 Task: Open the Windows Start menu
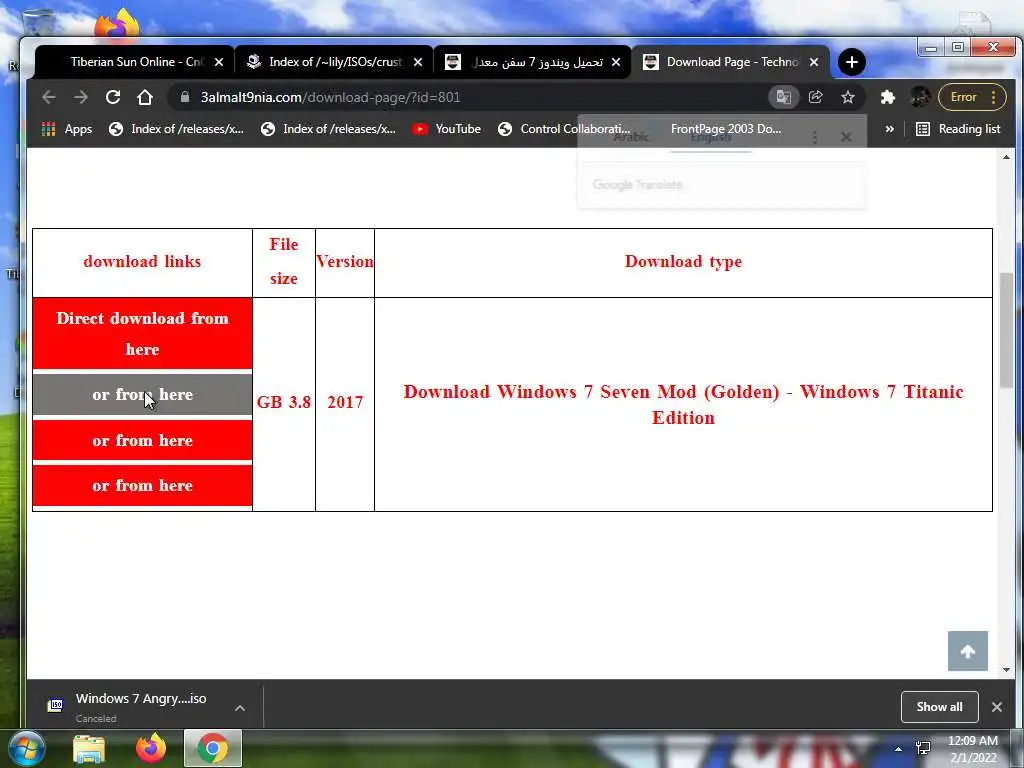coord(26,748)
